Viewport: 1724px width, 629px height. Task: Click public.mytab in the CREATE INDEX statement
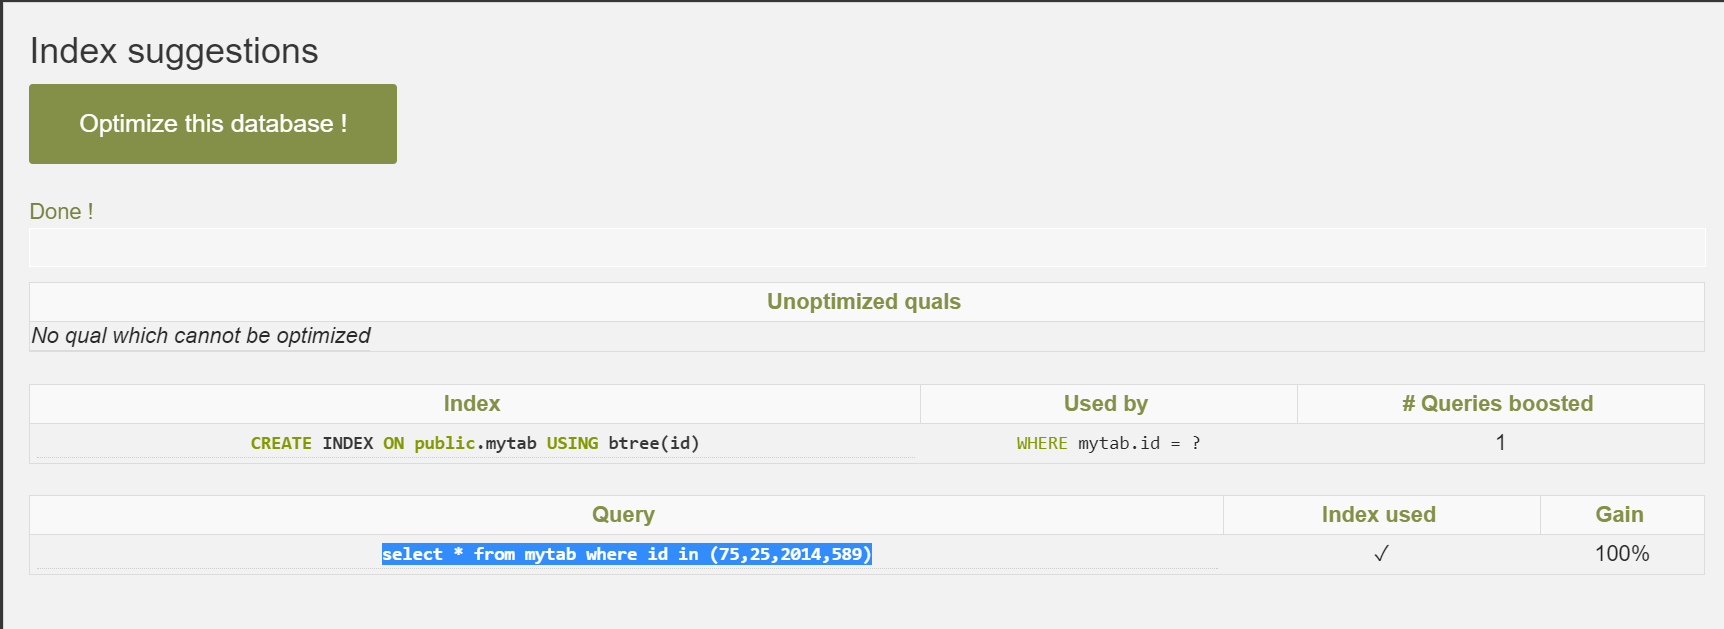click(475, 443)
